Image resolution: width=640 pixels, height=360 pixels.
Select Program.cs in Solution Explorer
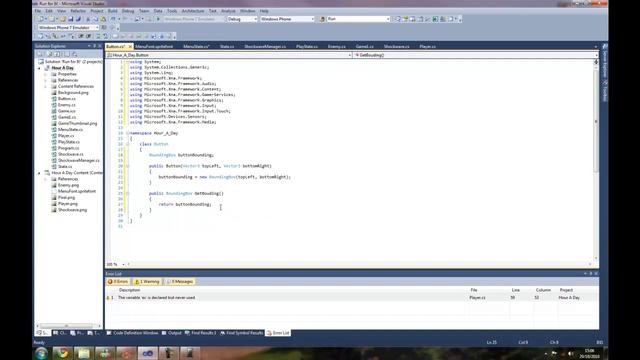(68, 148)
